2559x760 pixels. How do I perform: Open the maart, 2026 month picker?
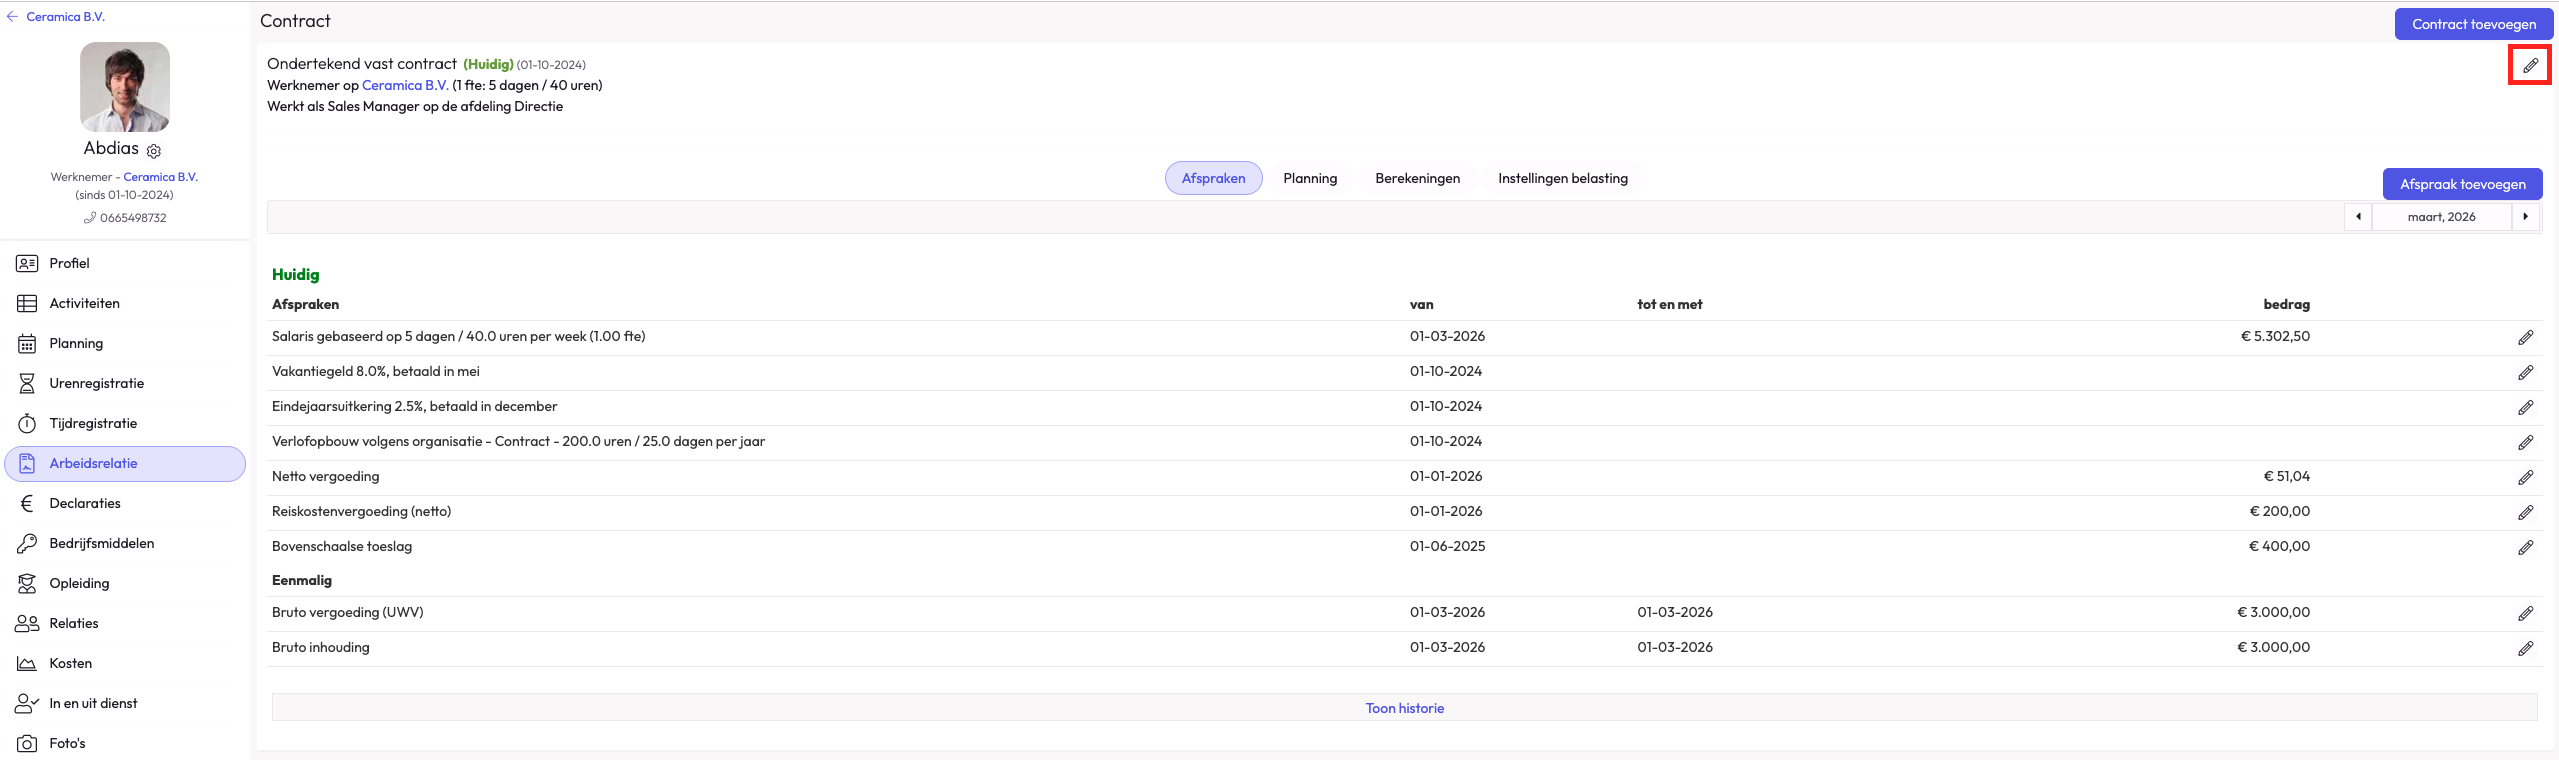click(2441, 217)
